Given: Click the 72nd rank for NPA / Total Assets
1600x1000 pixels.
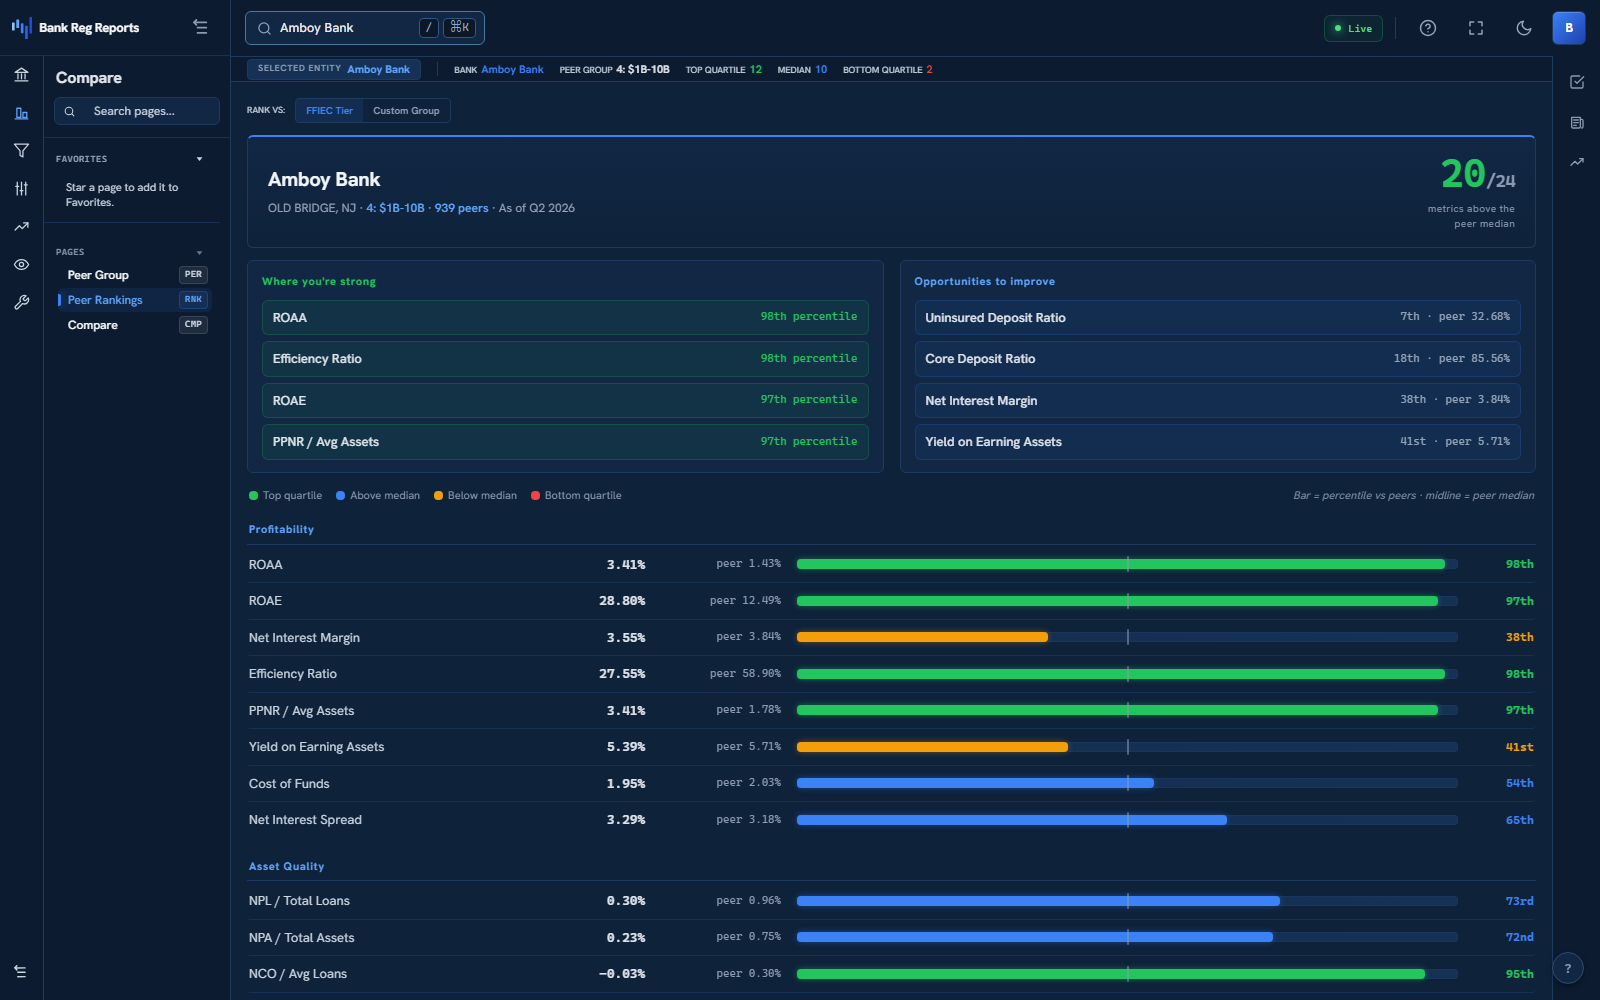Looking at the screenshot, I should (1519, 937).
